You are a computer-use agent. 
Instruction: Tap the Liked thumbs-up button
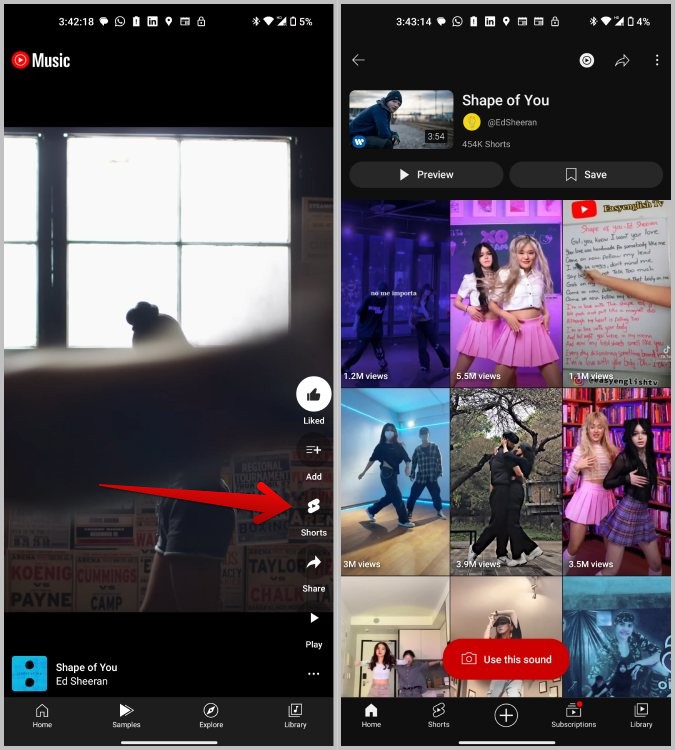click(x=313, y=394)
